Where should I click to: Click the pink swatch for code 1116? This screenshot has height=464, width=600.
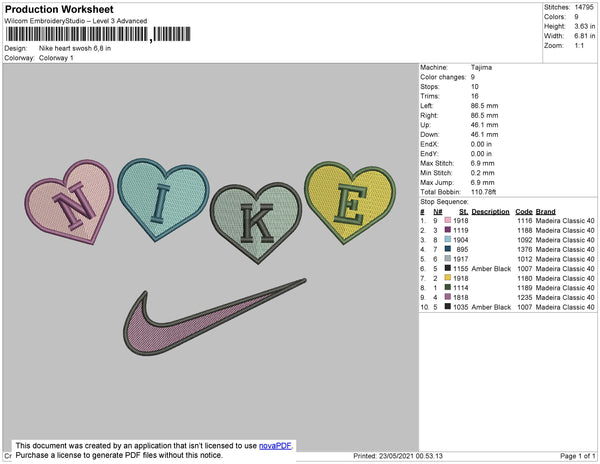[x=448, y=220]
